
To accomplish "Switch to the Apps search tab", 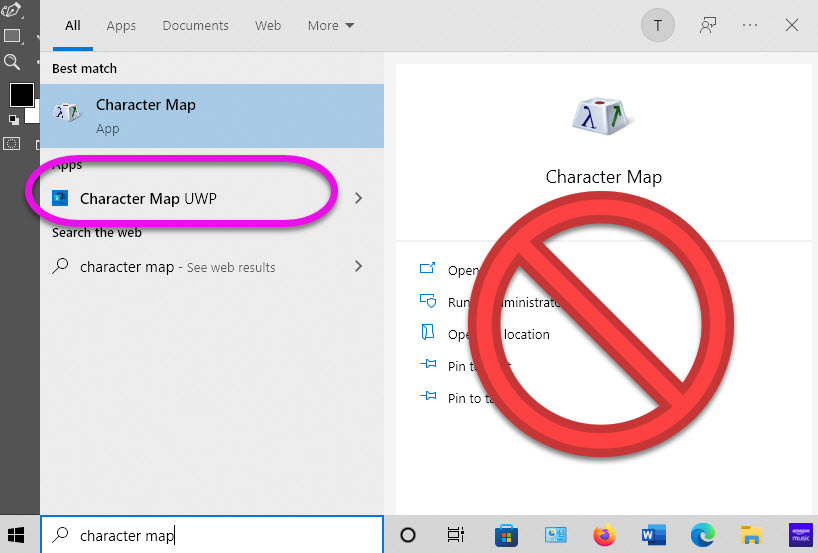I will (x=121, y=26).
